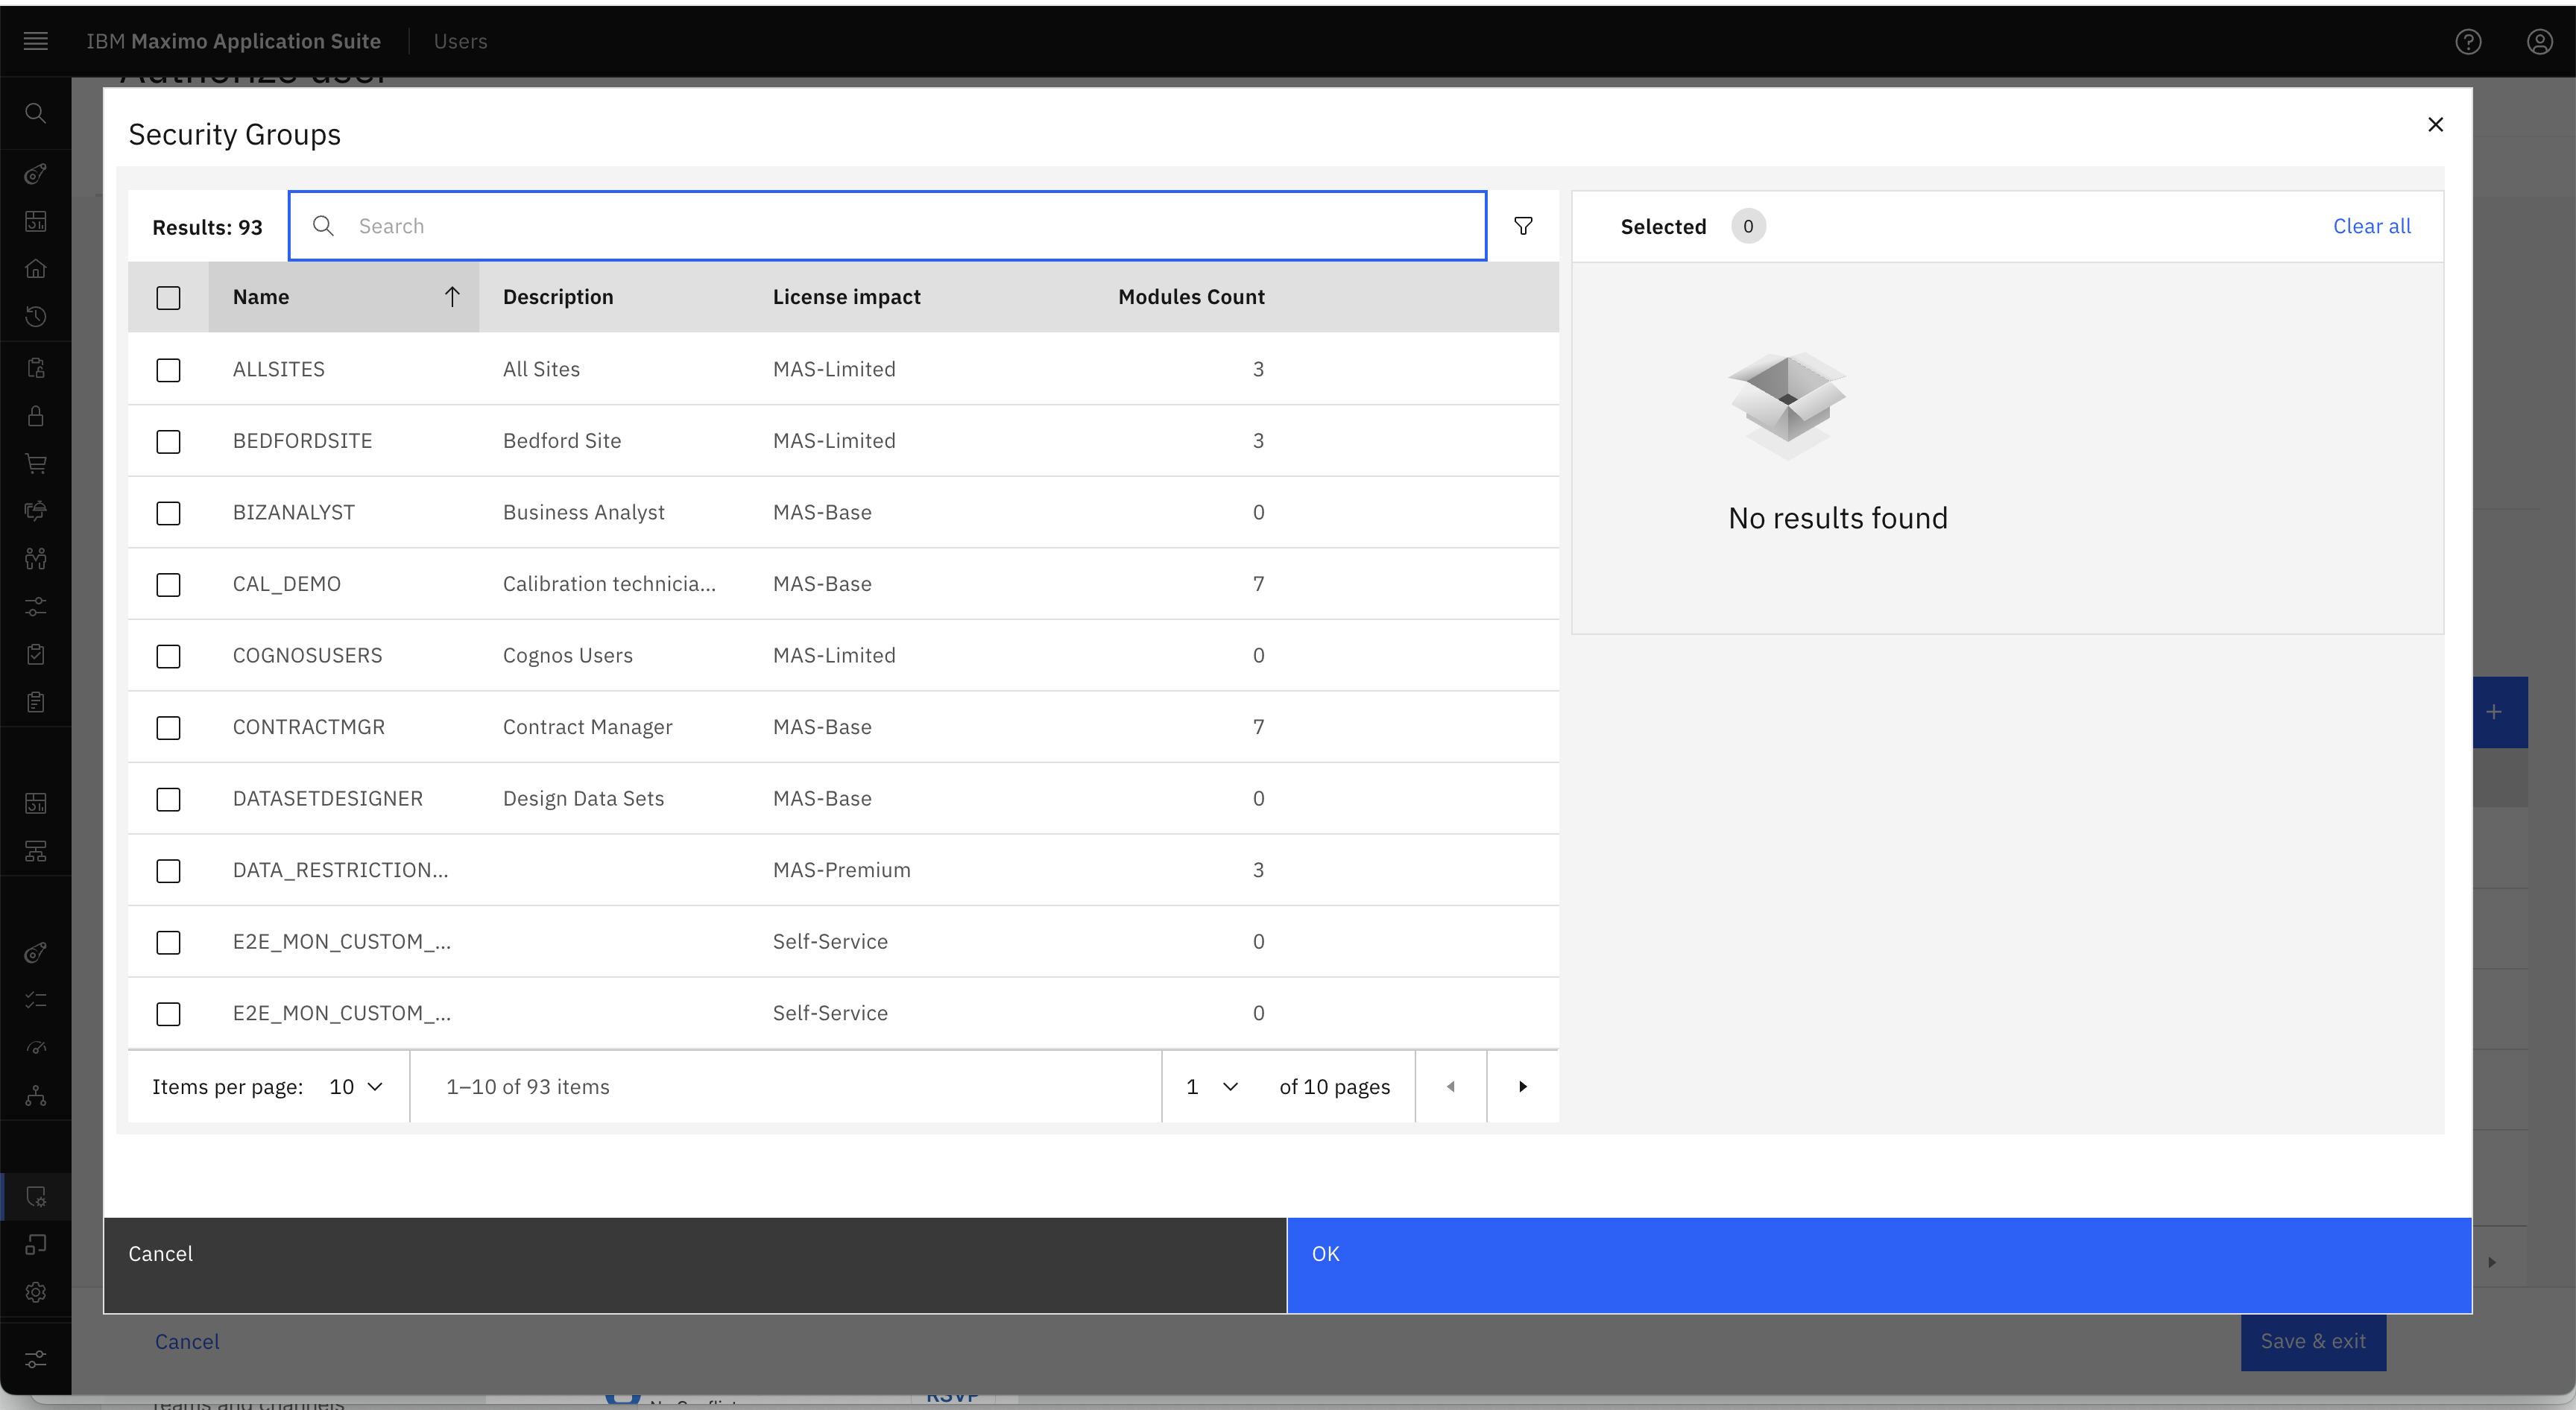Open the page number dropdown

1212,1087
